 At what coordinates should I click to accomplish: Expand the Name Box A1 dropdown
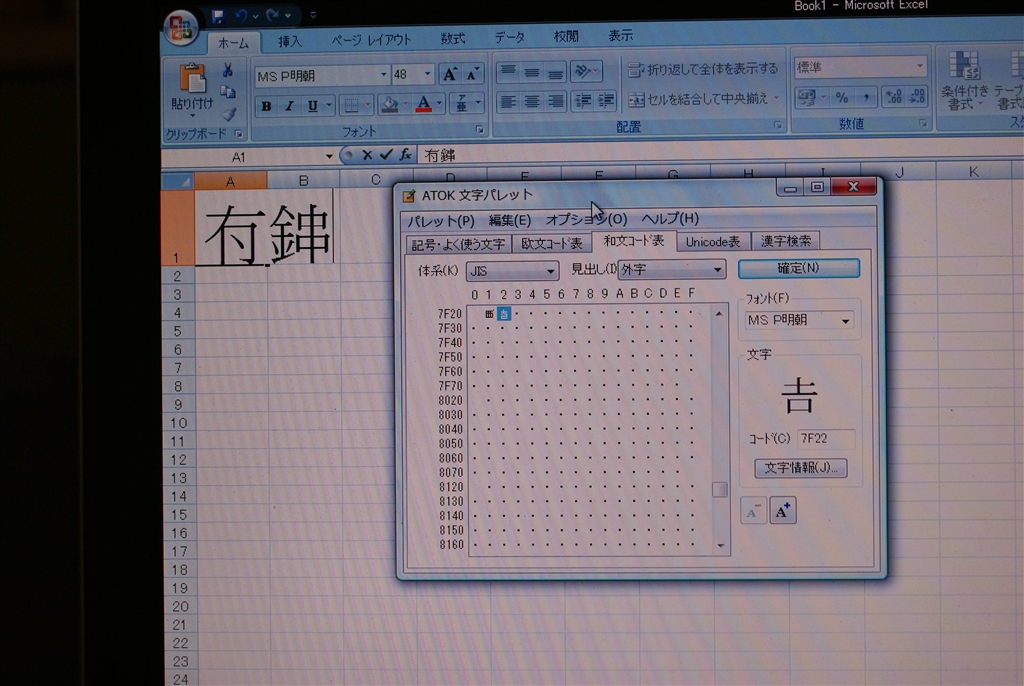pyautogui.click(x=328, y=156)
